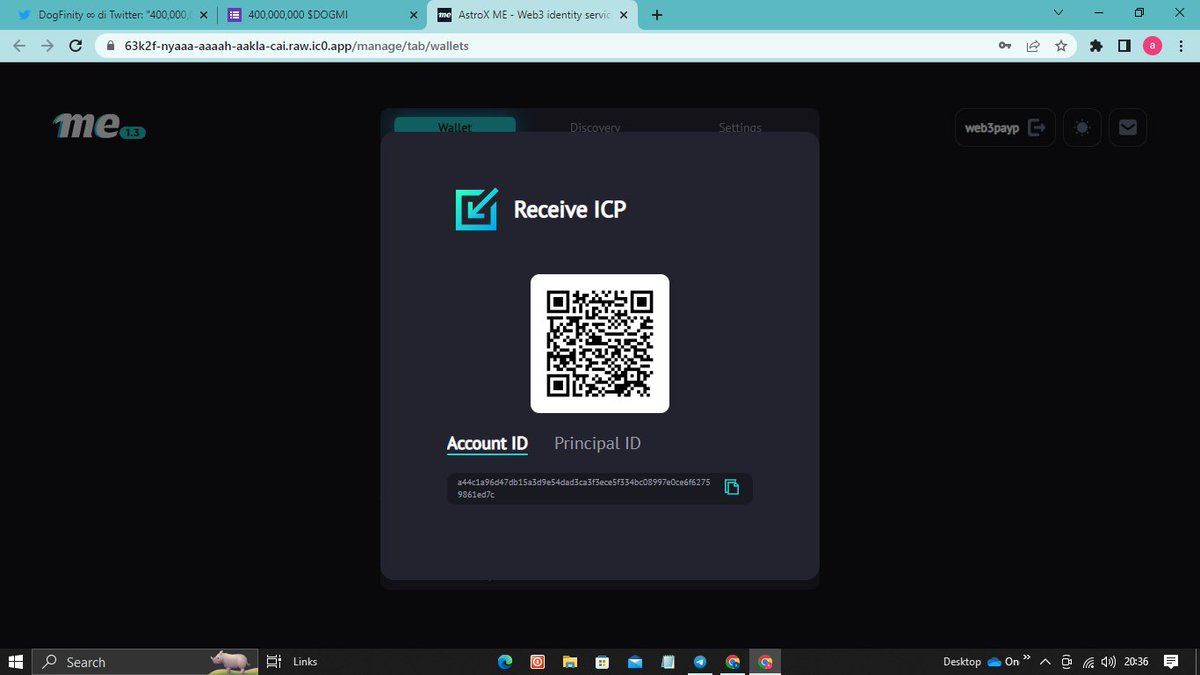Go forward in browser history
Image resolution: width=1200 pixels, height=675 pixels.
47,46
